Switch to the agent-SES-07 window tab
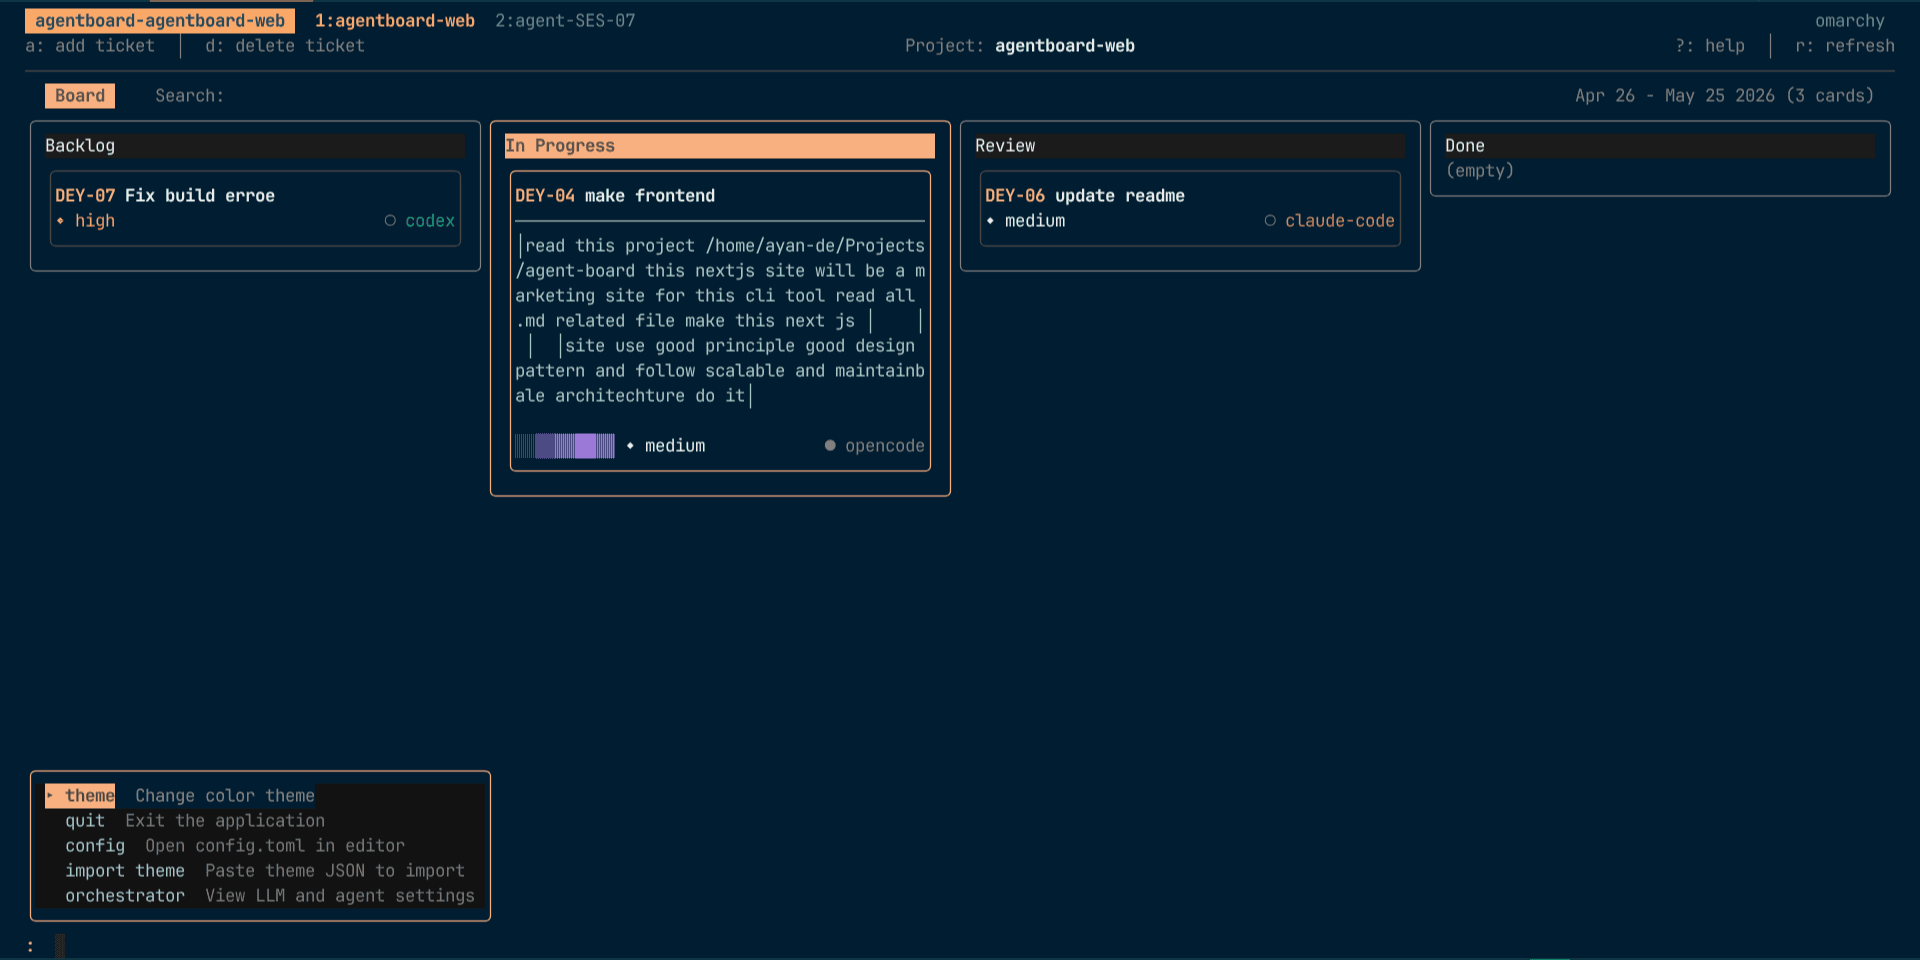The image size is (1920, 960). 565,20
